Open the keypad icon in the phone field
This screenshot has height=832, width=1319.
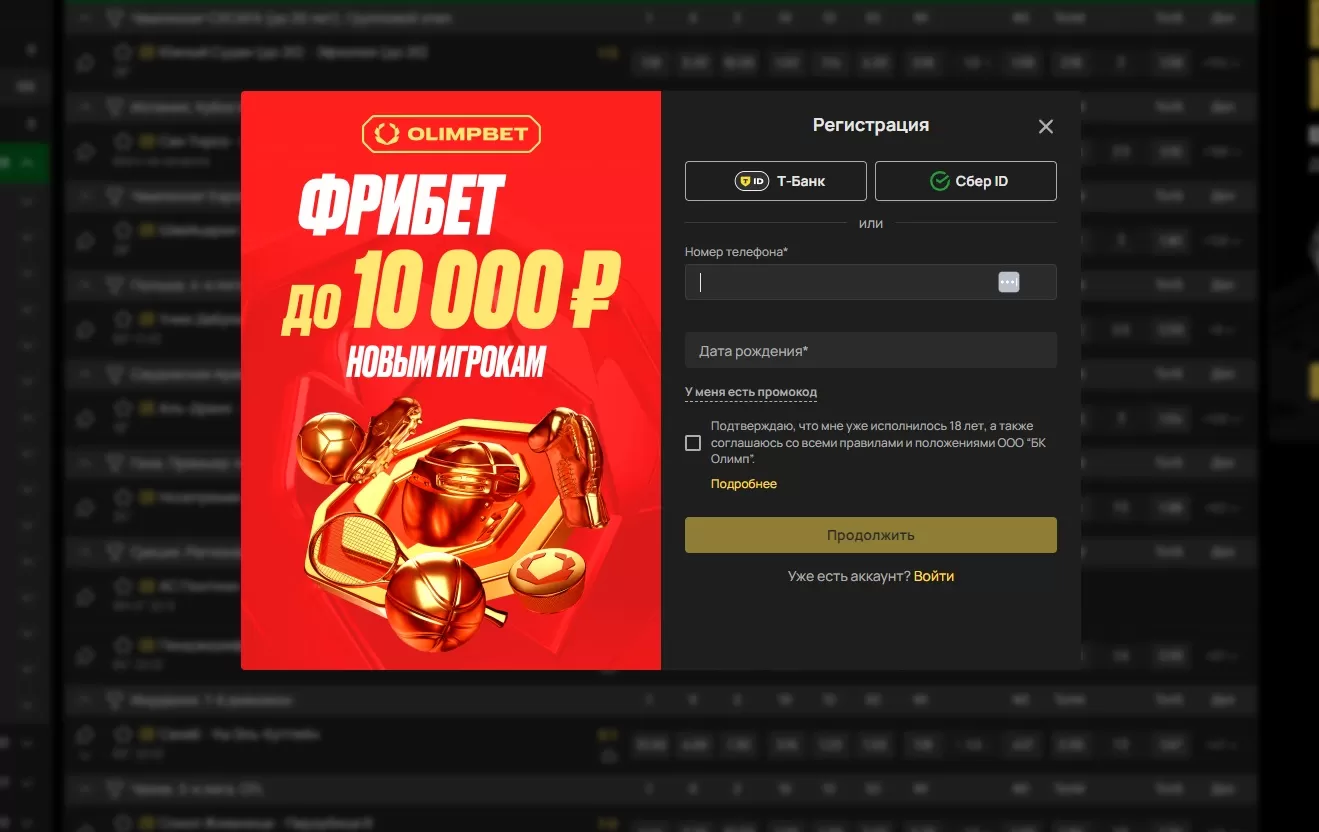click(x=1009, y=282)
